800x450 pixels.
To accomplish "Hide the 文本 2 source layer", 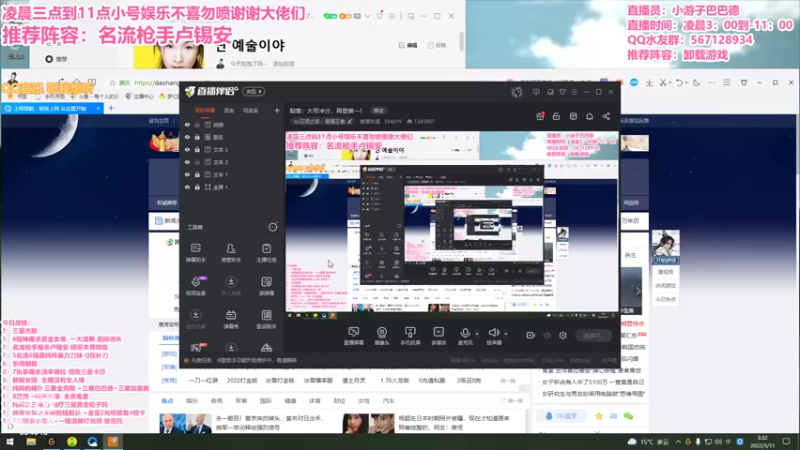I will click(187, 162).
